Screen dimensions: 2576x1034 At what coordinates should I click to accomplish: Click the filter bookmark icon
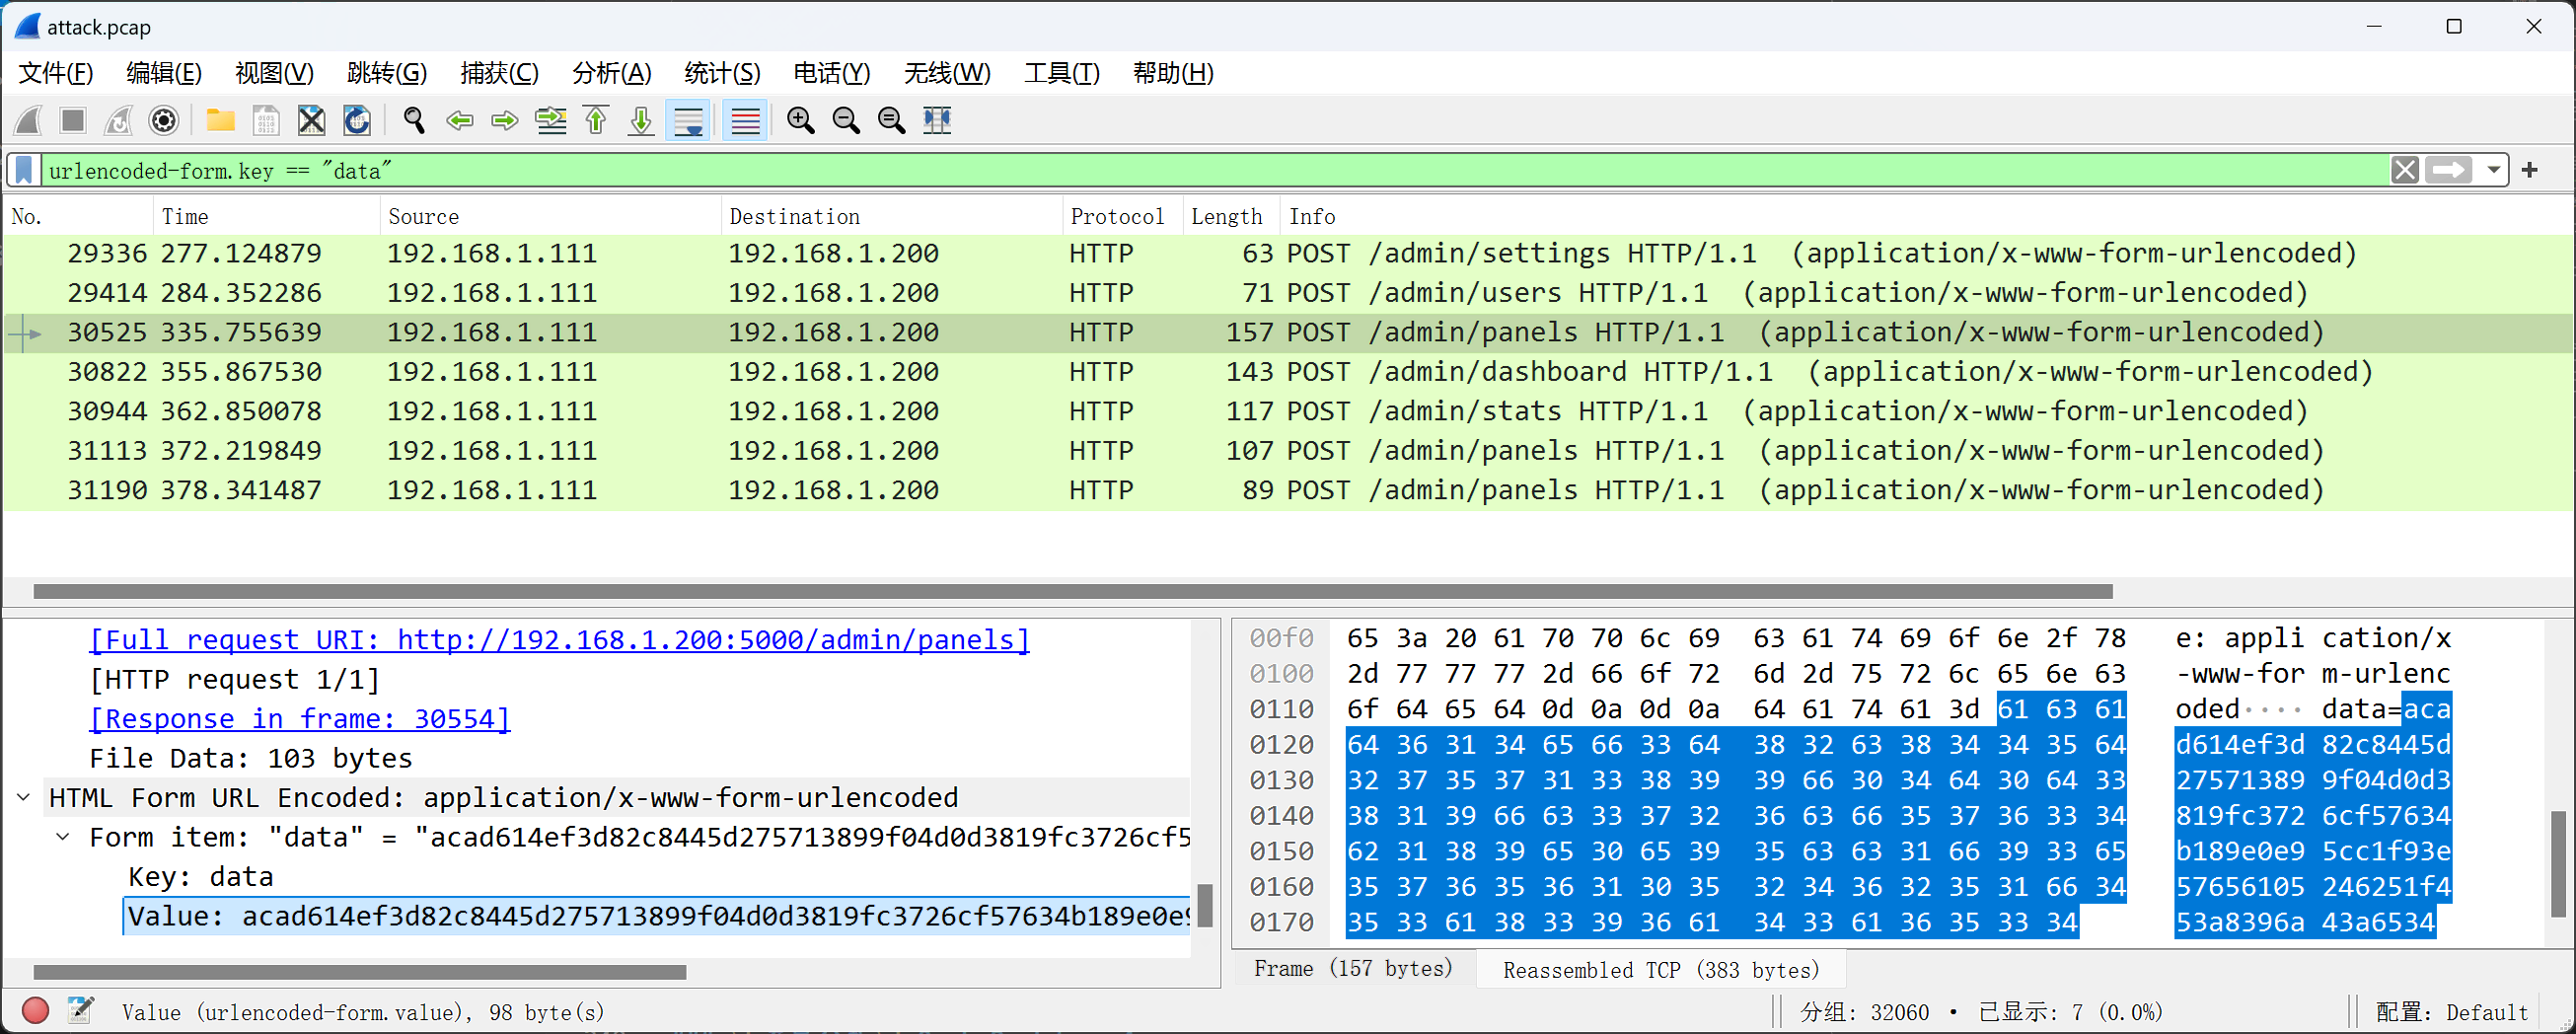click(x=25, y=170)
